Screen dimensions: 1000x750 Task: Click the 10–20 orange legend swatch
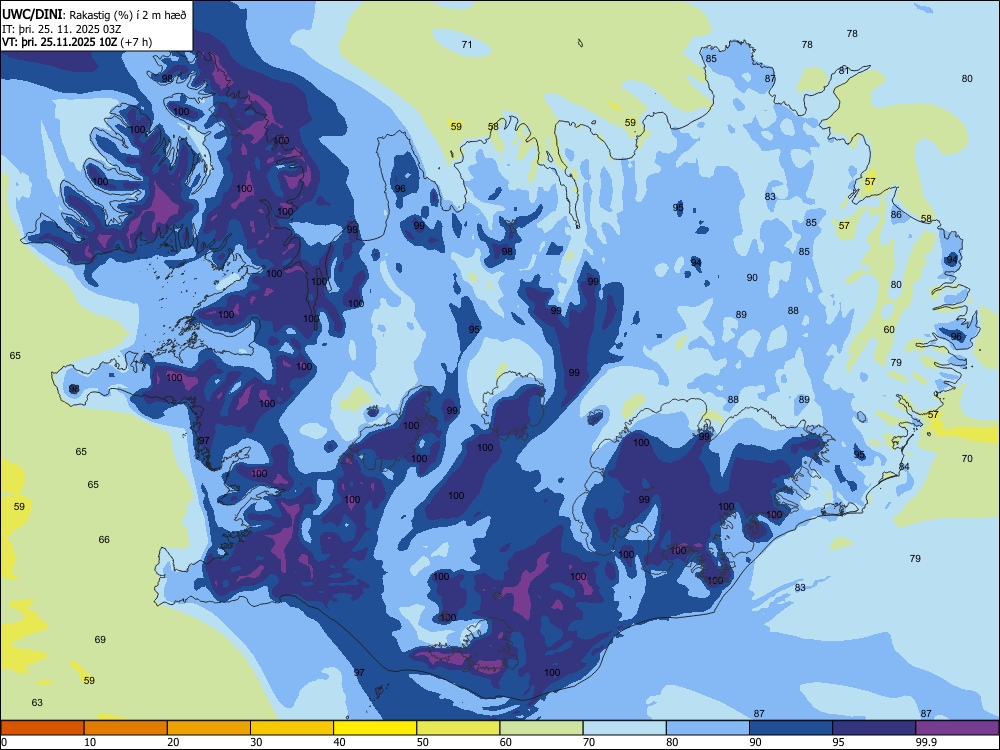coord(126,728)
